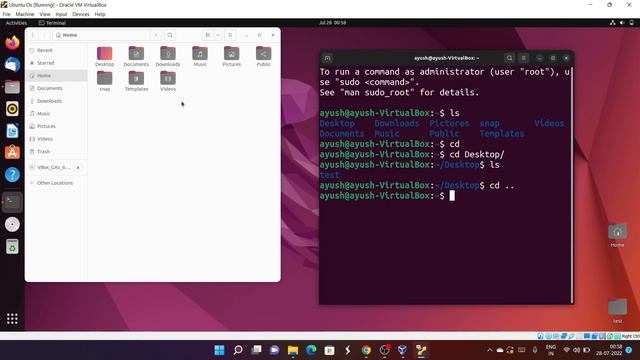Image resolution: width=640 pixels, height=360 pixels.
Task: Open the VirtualBox Input menu
Action: point(61,14)
